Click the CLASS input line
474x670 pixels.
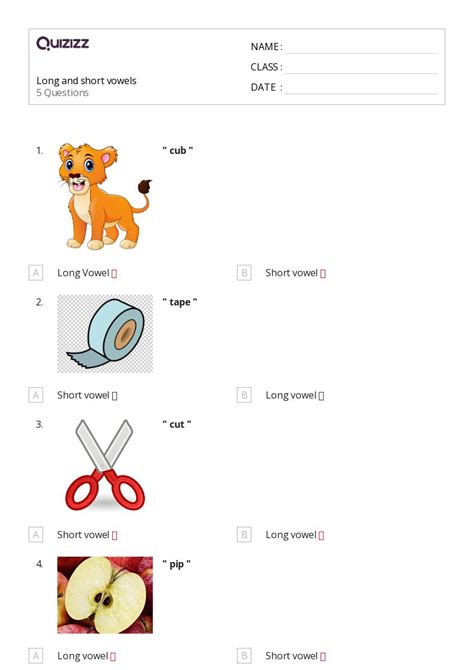click(361, 68)
